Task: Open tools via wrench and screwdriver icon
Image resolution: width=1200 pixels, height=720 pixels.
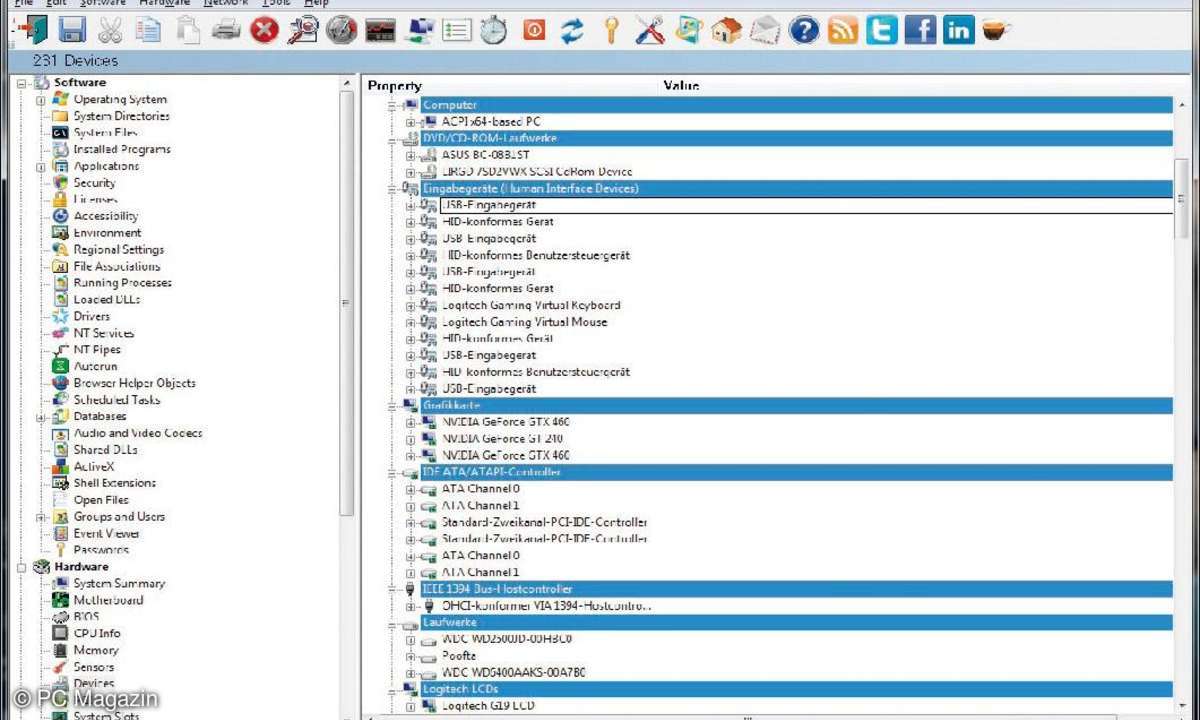Action: point(650,30)
